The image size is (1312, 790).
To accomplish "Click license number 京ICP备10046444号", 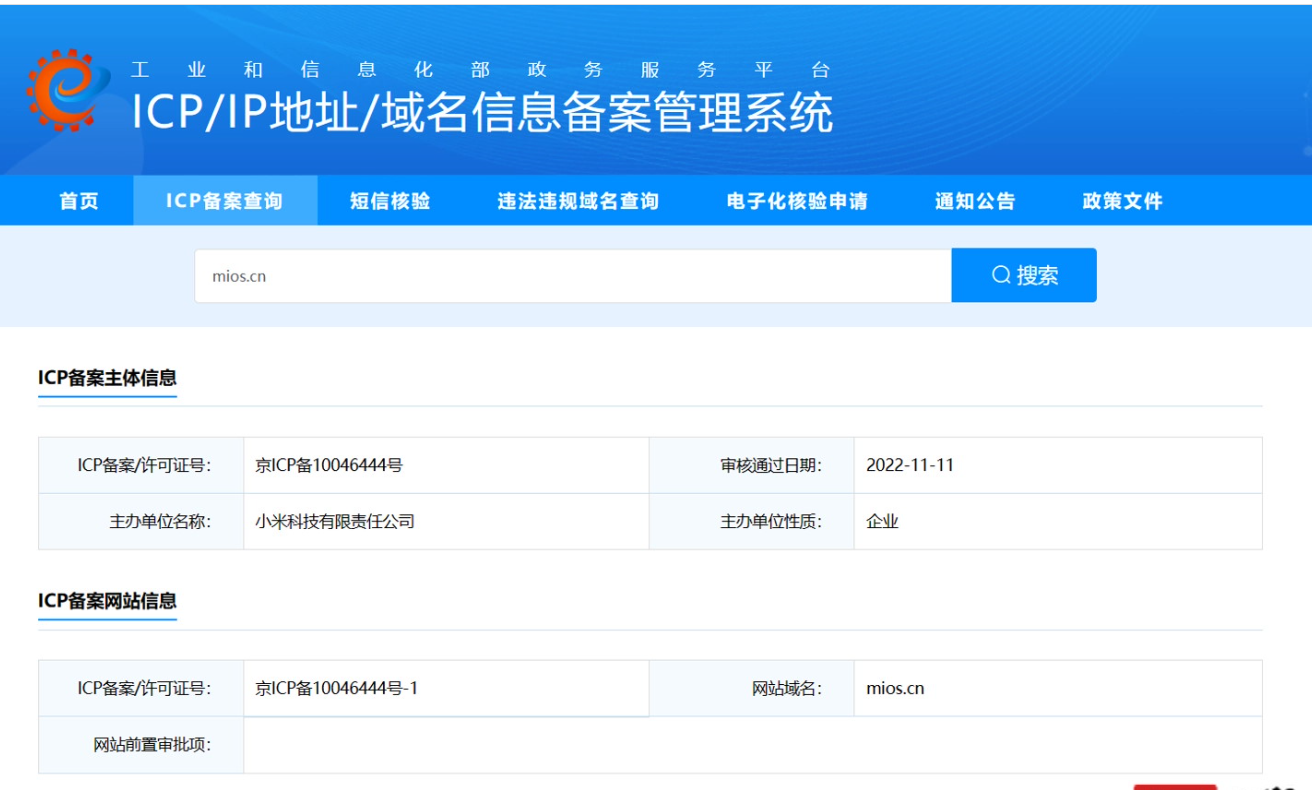I will [x=329, y=465].
